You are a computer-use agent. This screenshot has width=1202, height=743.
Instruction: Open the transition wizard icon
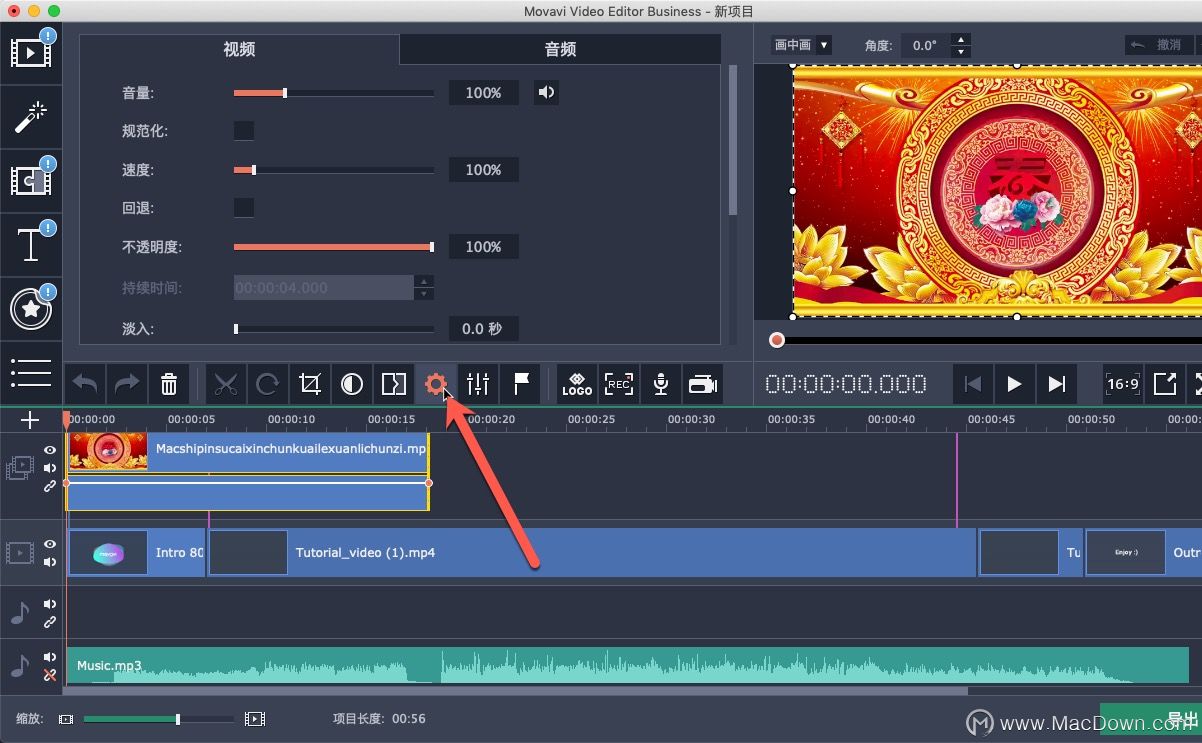[x=394, y=384]
